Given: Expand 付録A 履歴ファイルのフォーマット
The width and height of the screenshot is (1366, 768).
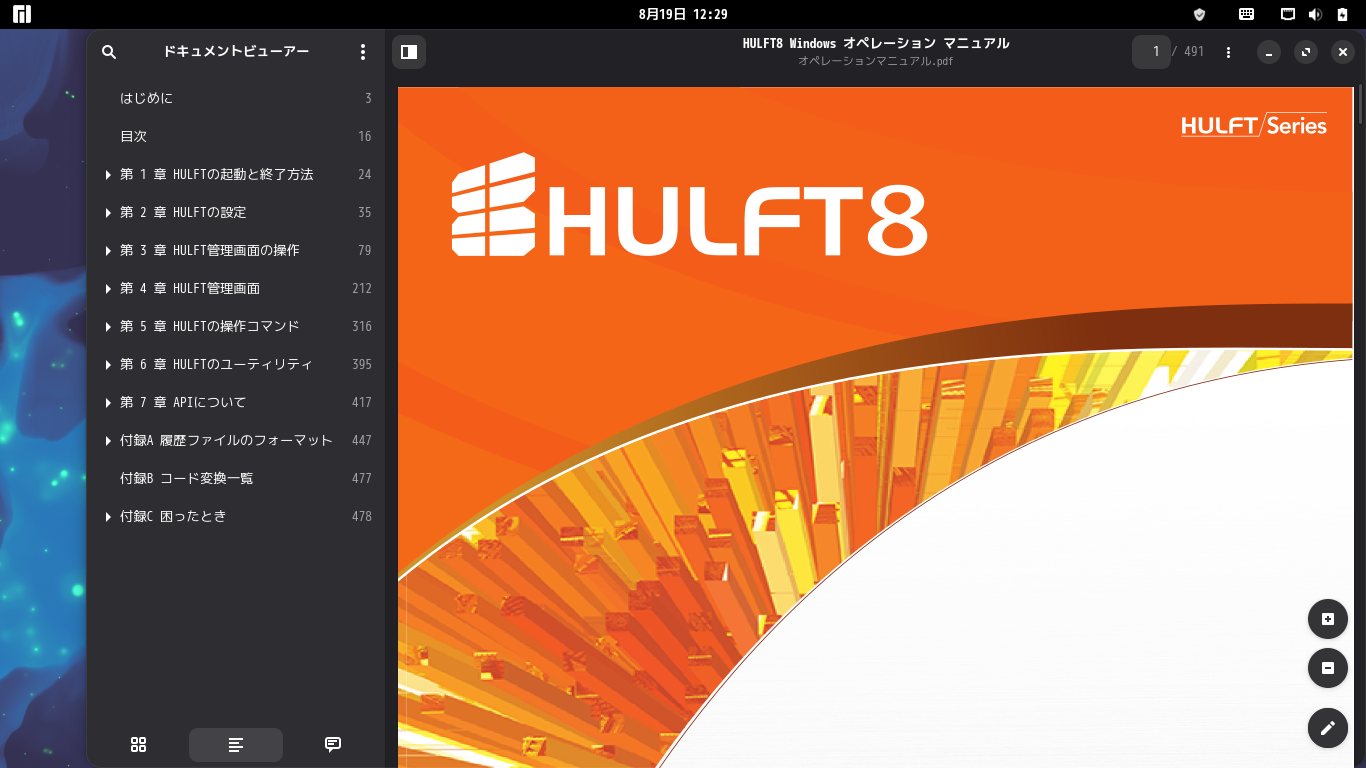Looking at the screenshot, I should 108,441.
